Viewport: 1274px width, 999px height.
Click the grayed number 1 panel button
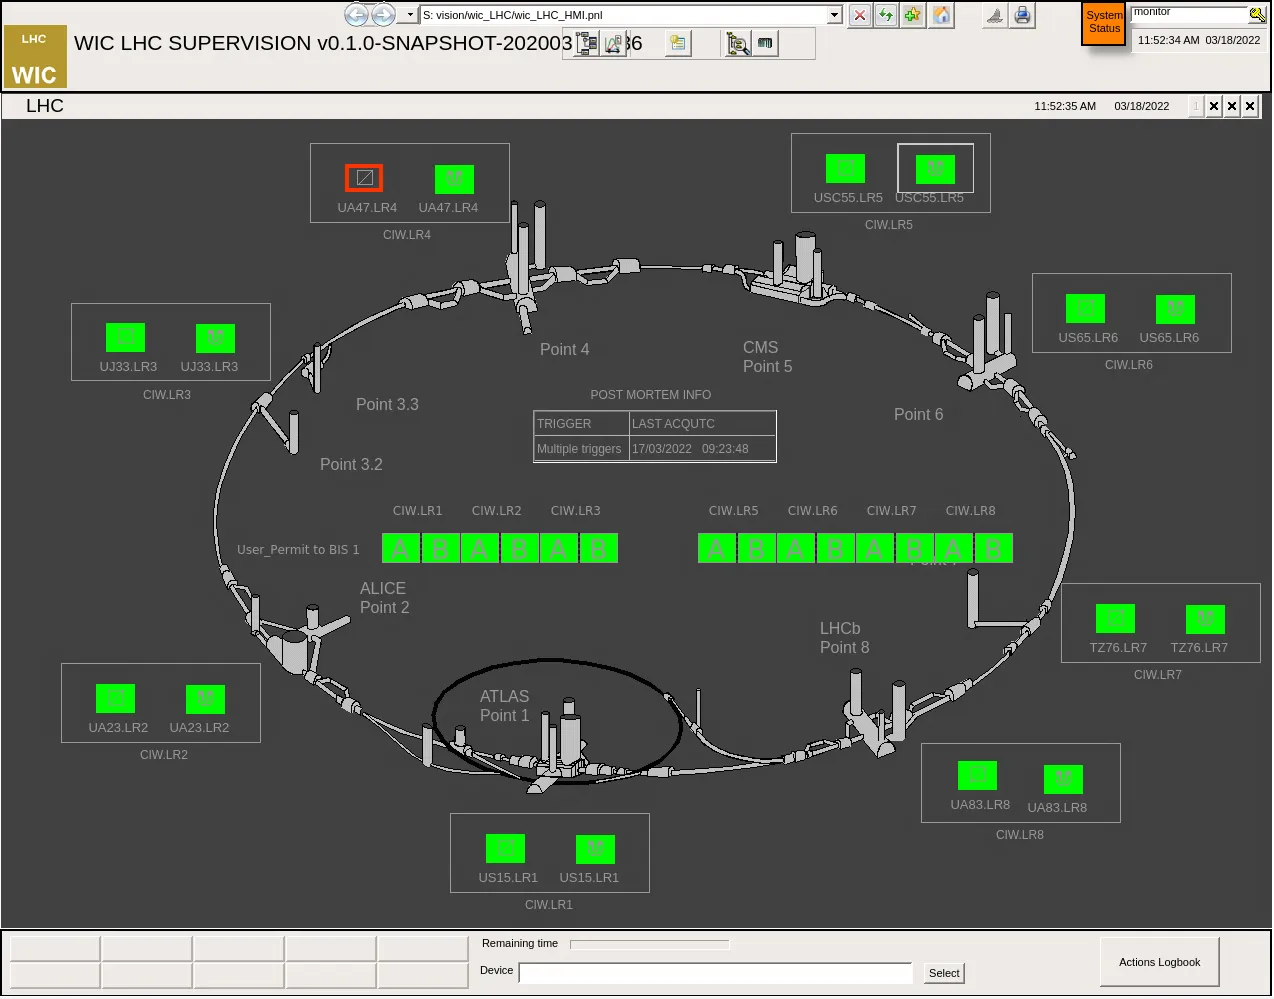(1195, 106)
